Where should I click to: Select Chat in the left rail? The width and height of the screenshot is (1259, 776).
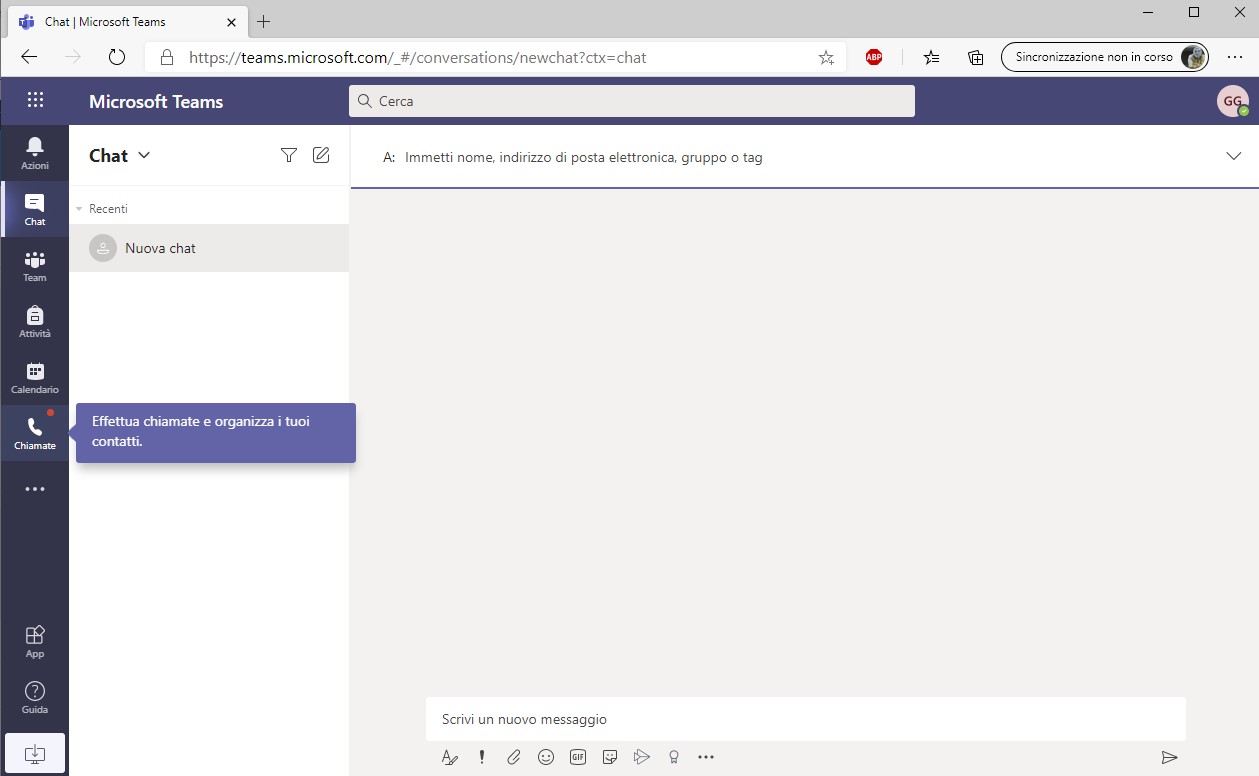tap(35, 209)
